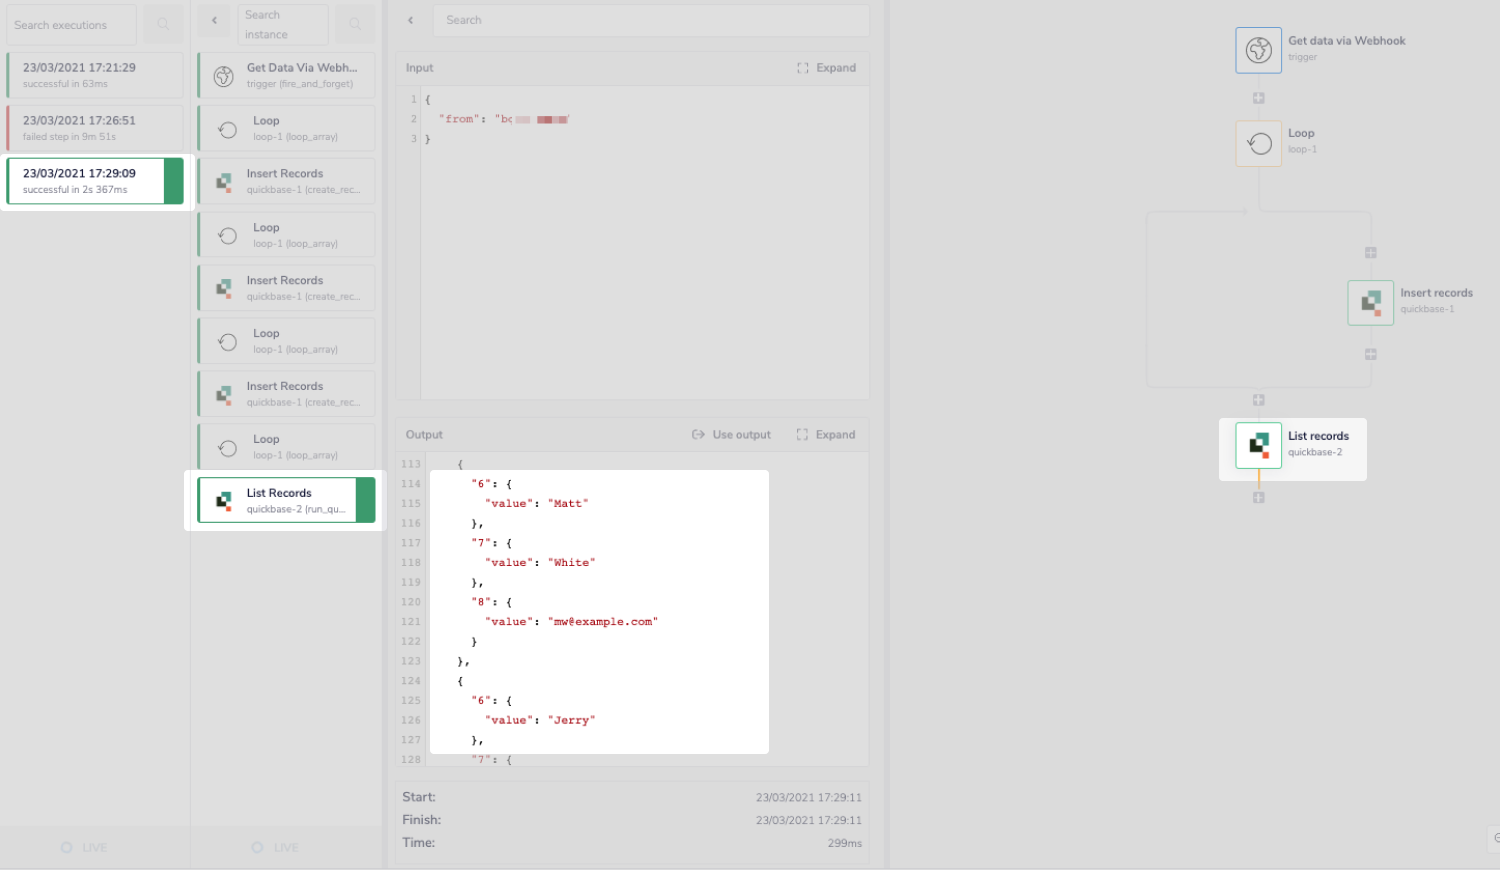Click Expand on the Output panel

pos(827,434)
